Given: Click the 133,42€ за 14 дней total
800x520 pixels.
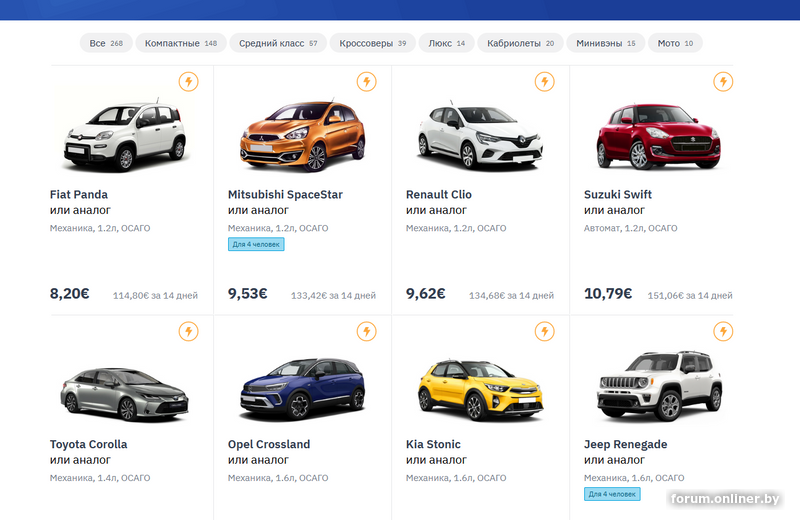Looking at the screenshot, I should pos(333,295).
